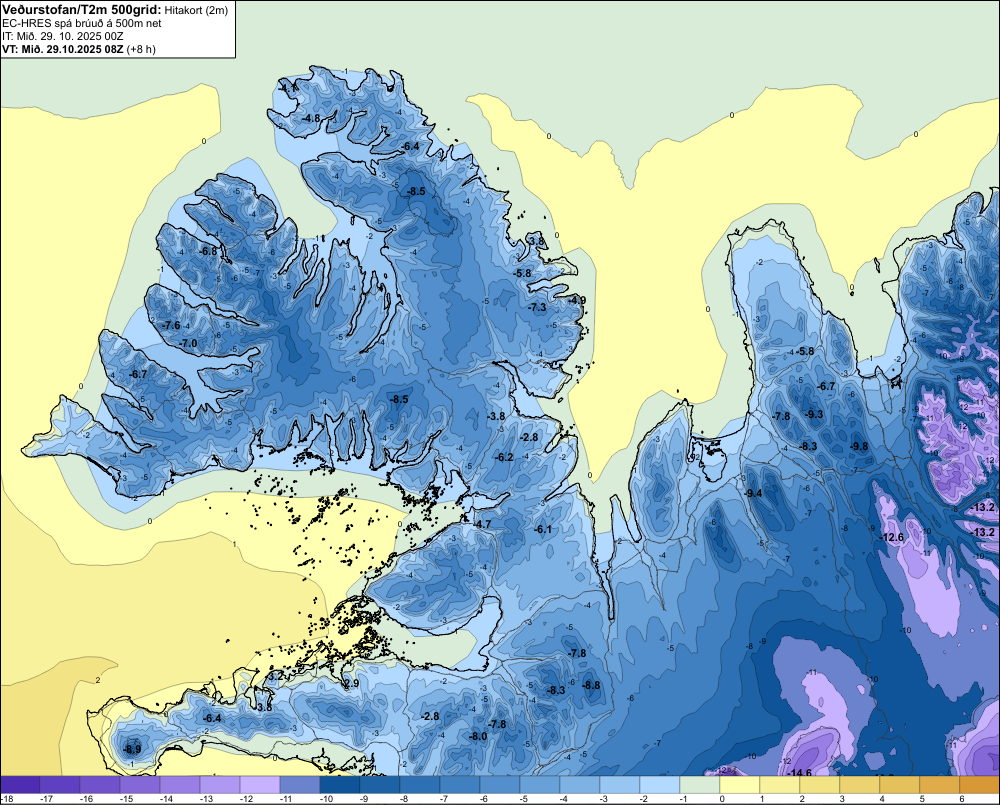Click the -8.9 temperature label
This screenshot has width=1000, height=805.
click(x=132, y=749)
